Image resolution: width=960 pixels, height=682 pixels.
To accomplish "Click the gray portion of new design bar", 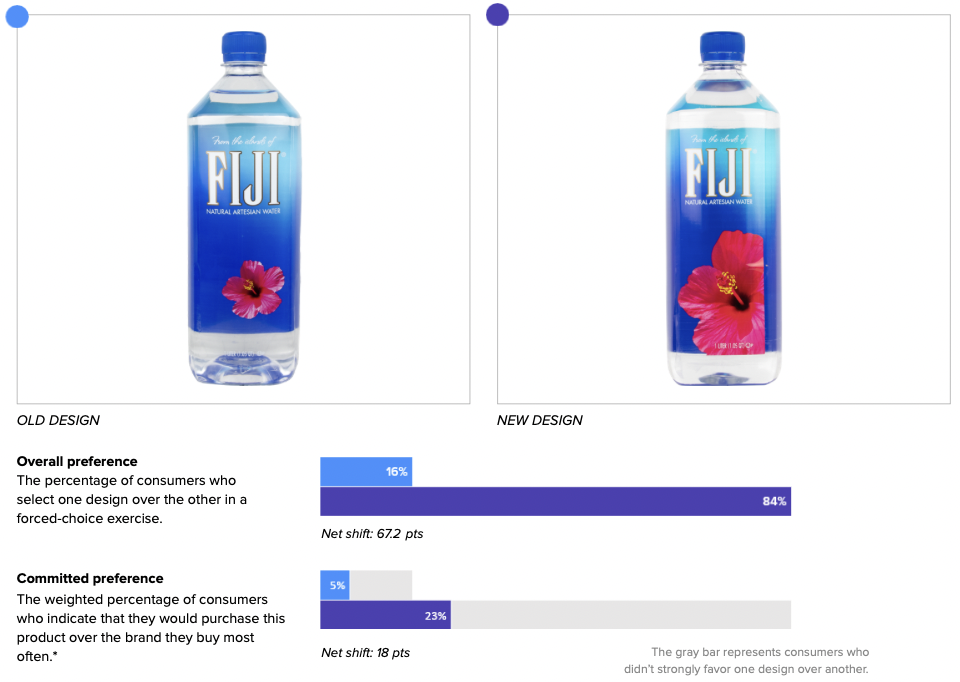I will (621, 615).
